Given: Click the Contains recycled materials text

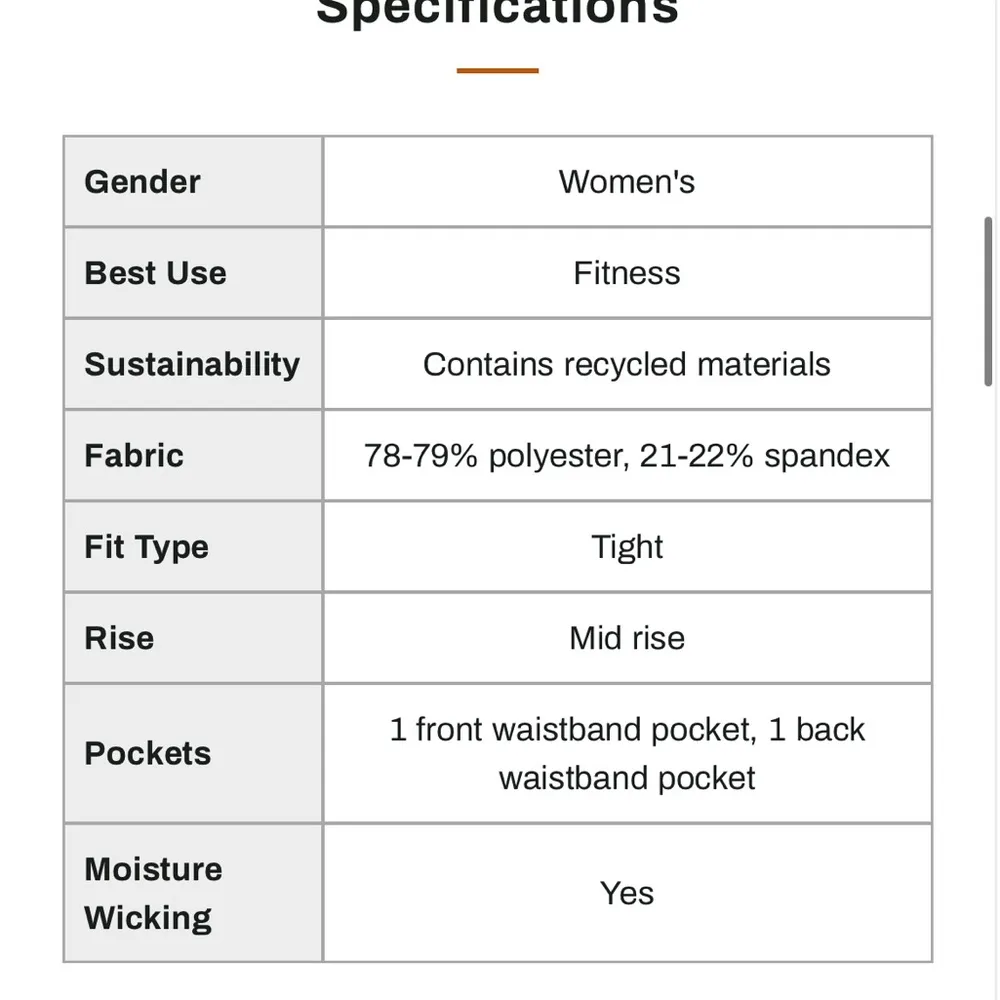Looking at the screenshot, I should (x=627, y=364).
